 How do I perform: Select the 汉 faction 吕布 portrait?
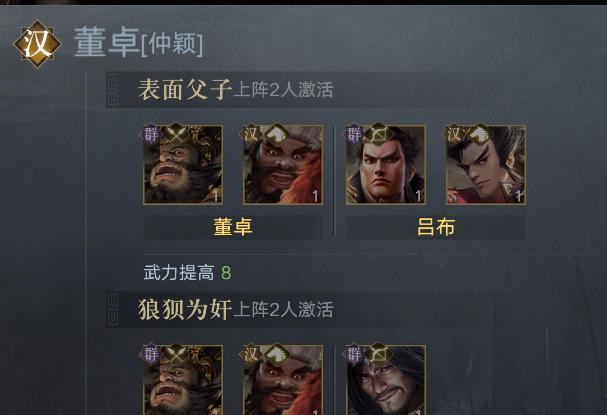(x=486, y=165)
